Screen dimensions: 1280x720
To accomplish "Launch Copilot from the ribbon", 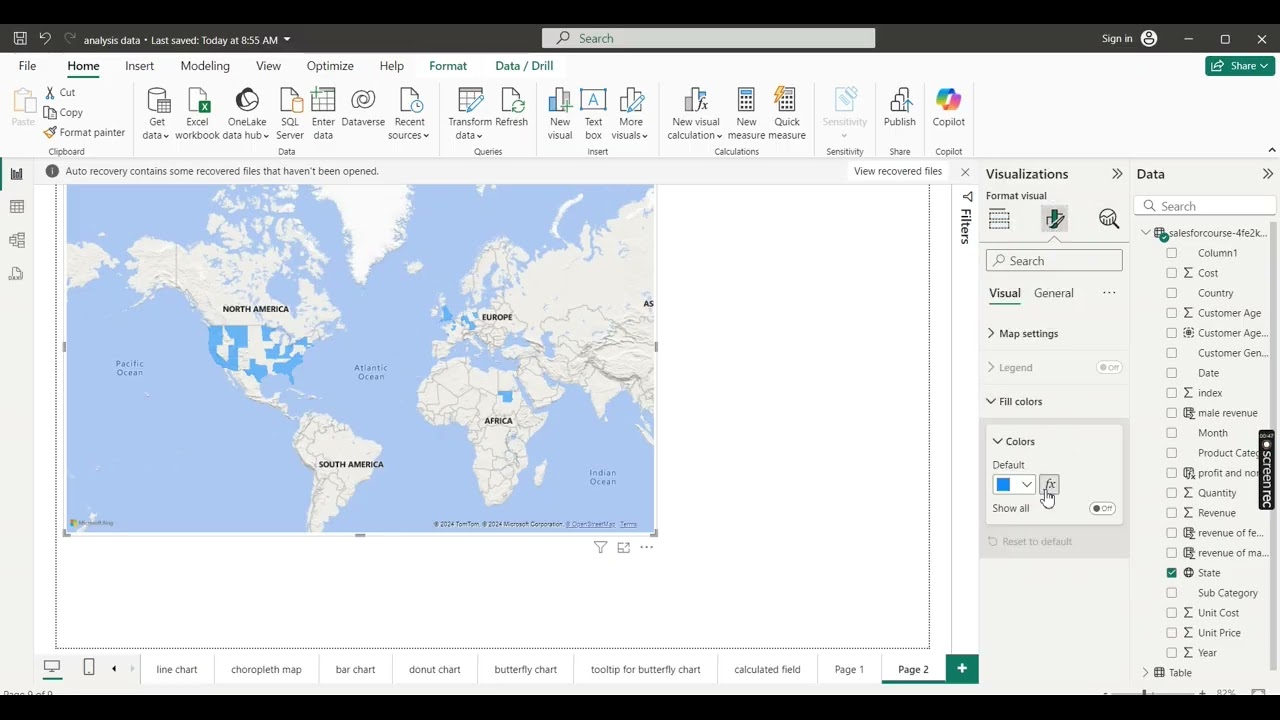I will [948, 108].
